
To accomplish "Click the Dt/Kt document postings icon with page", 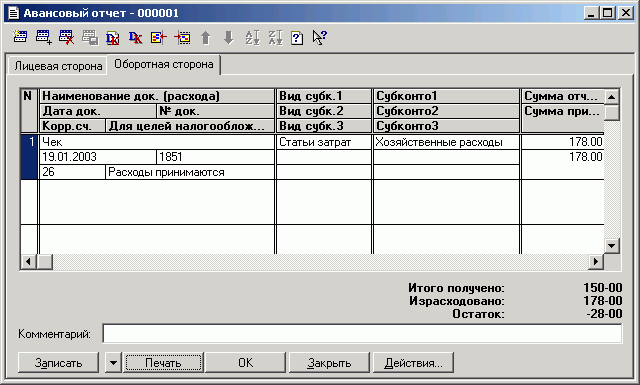I will pos(112,38).
